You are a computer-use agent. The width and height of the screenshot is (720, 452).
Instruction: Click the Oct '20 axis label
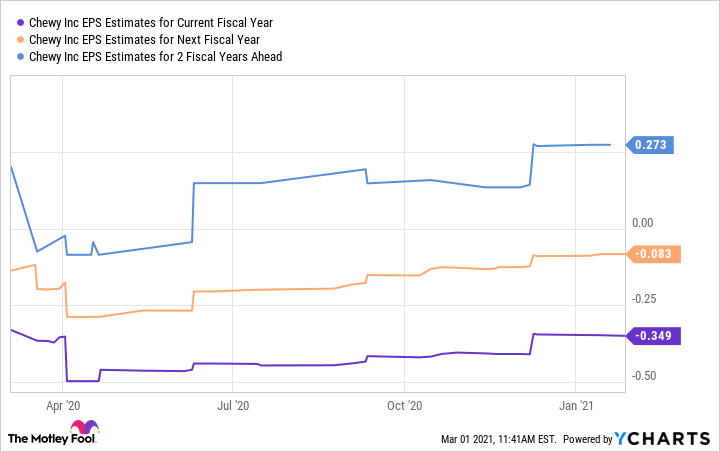(x=403, y=406)
